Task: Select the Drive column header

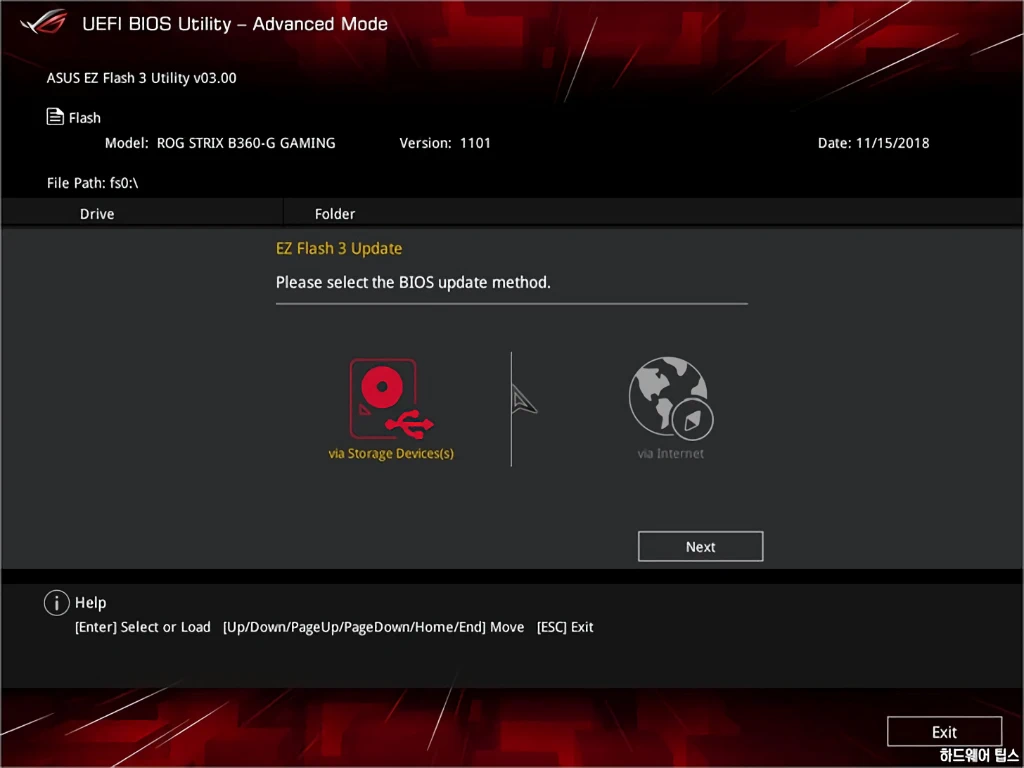Action: (97, 214)
